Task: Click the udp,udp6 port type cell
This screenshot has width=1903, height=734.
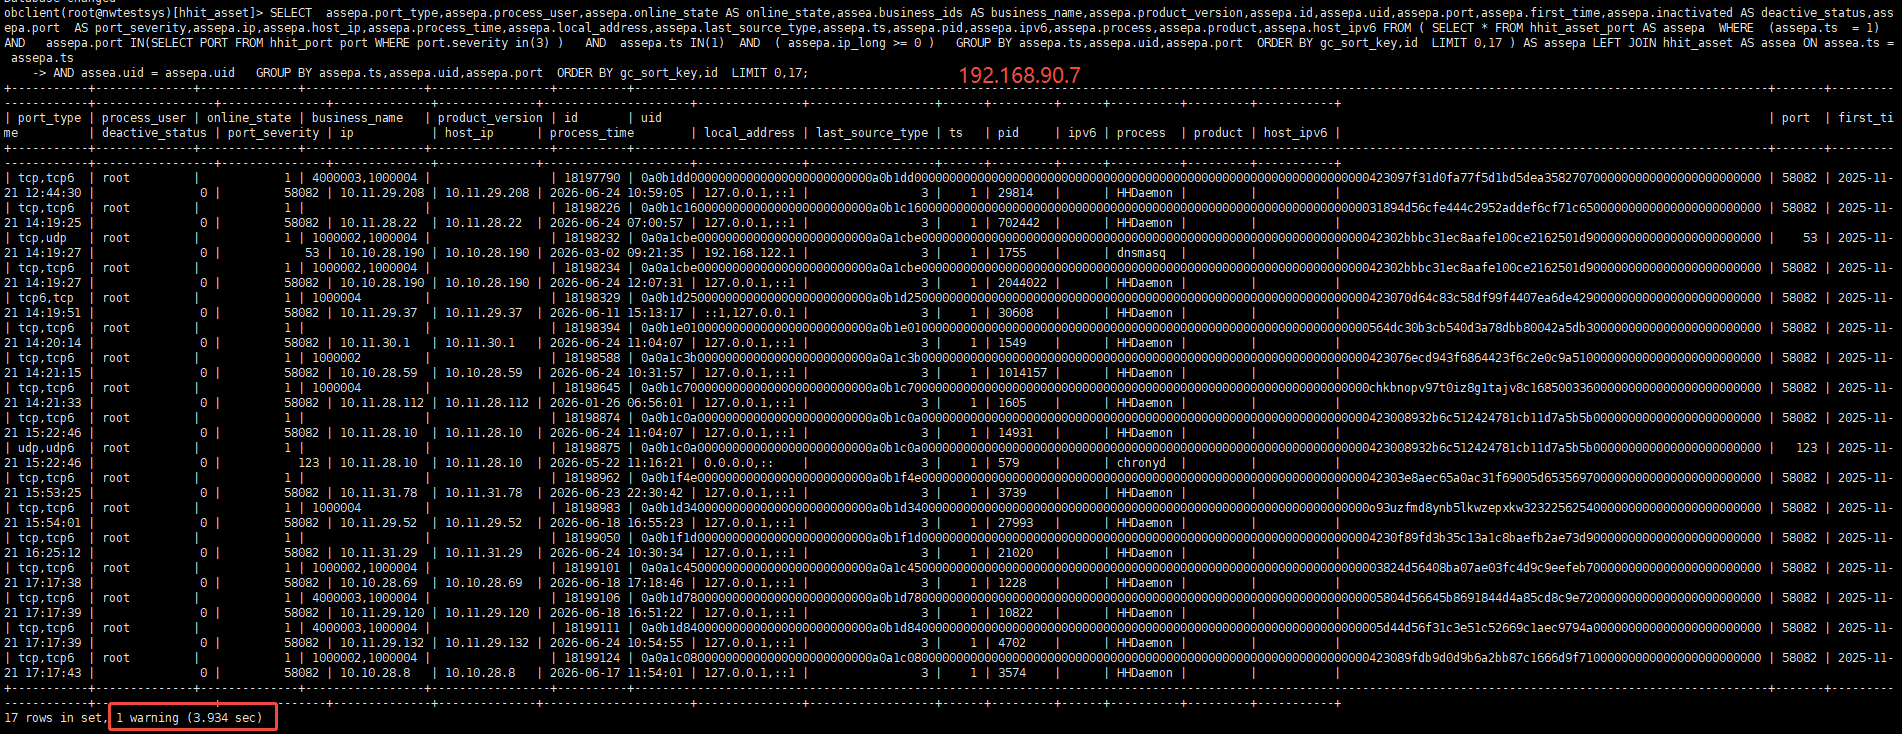Action: pos(46,448)
